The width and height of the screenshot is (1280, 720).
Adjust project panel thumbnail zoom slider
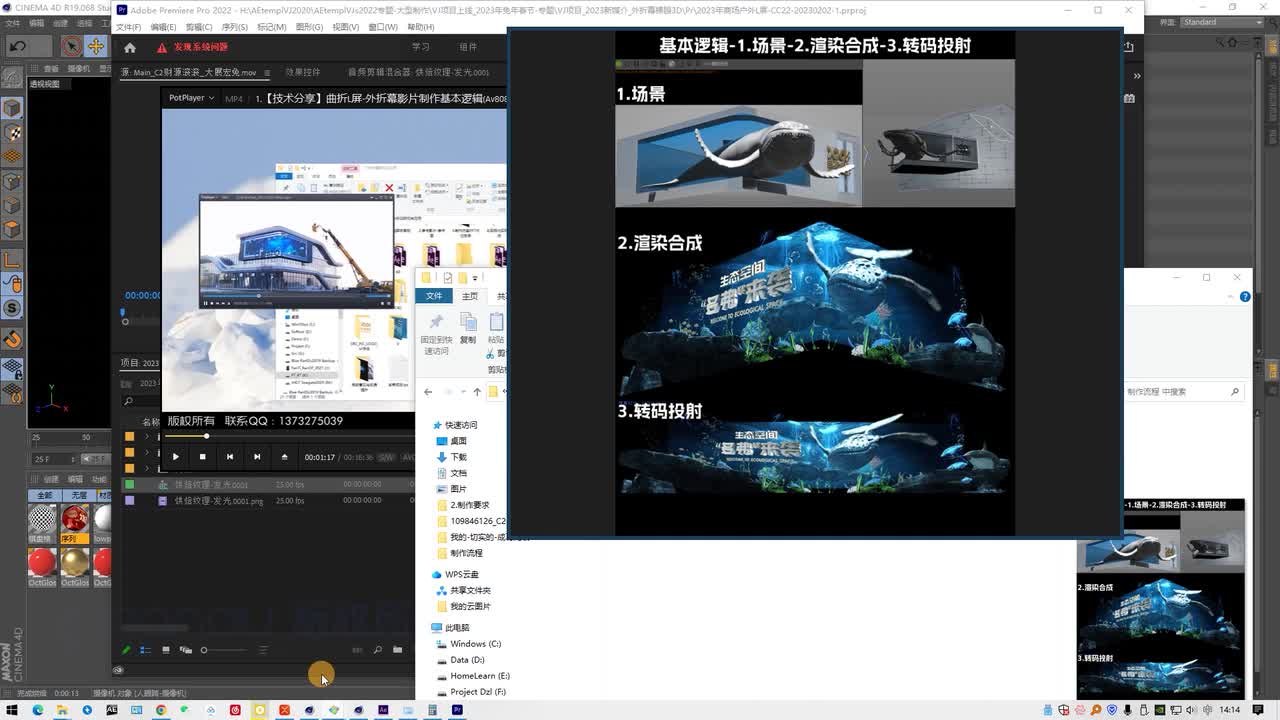tap(222, 650)
